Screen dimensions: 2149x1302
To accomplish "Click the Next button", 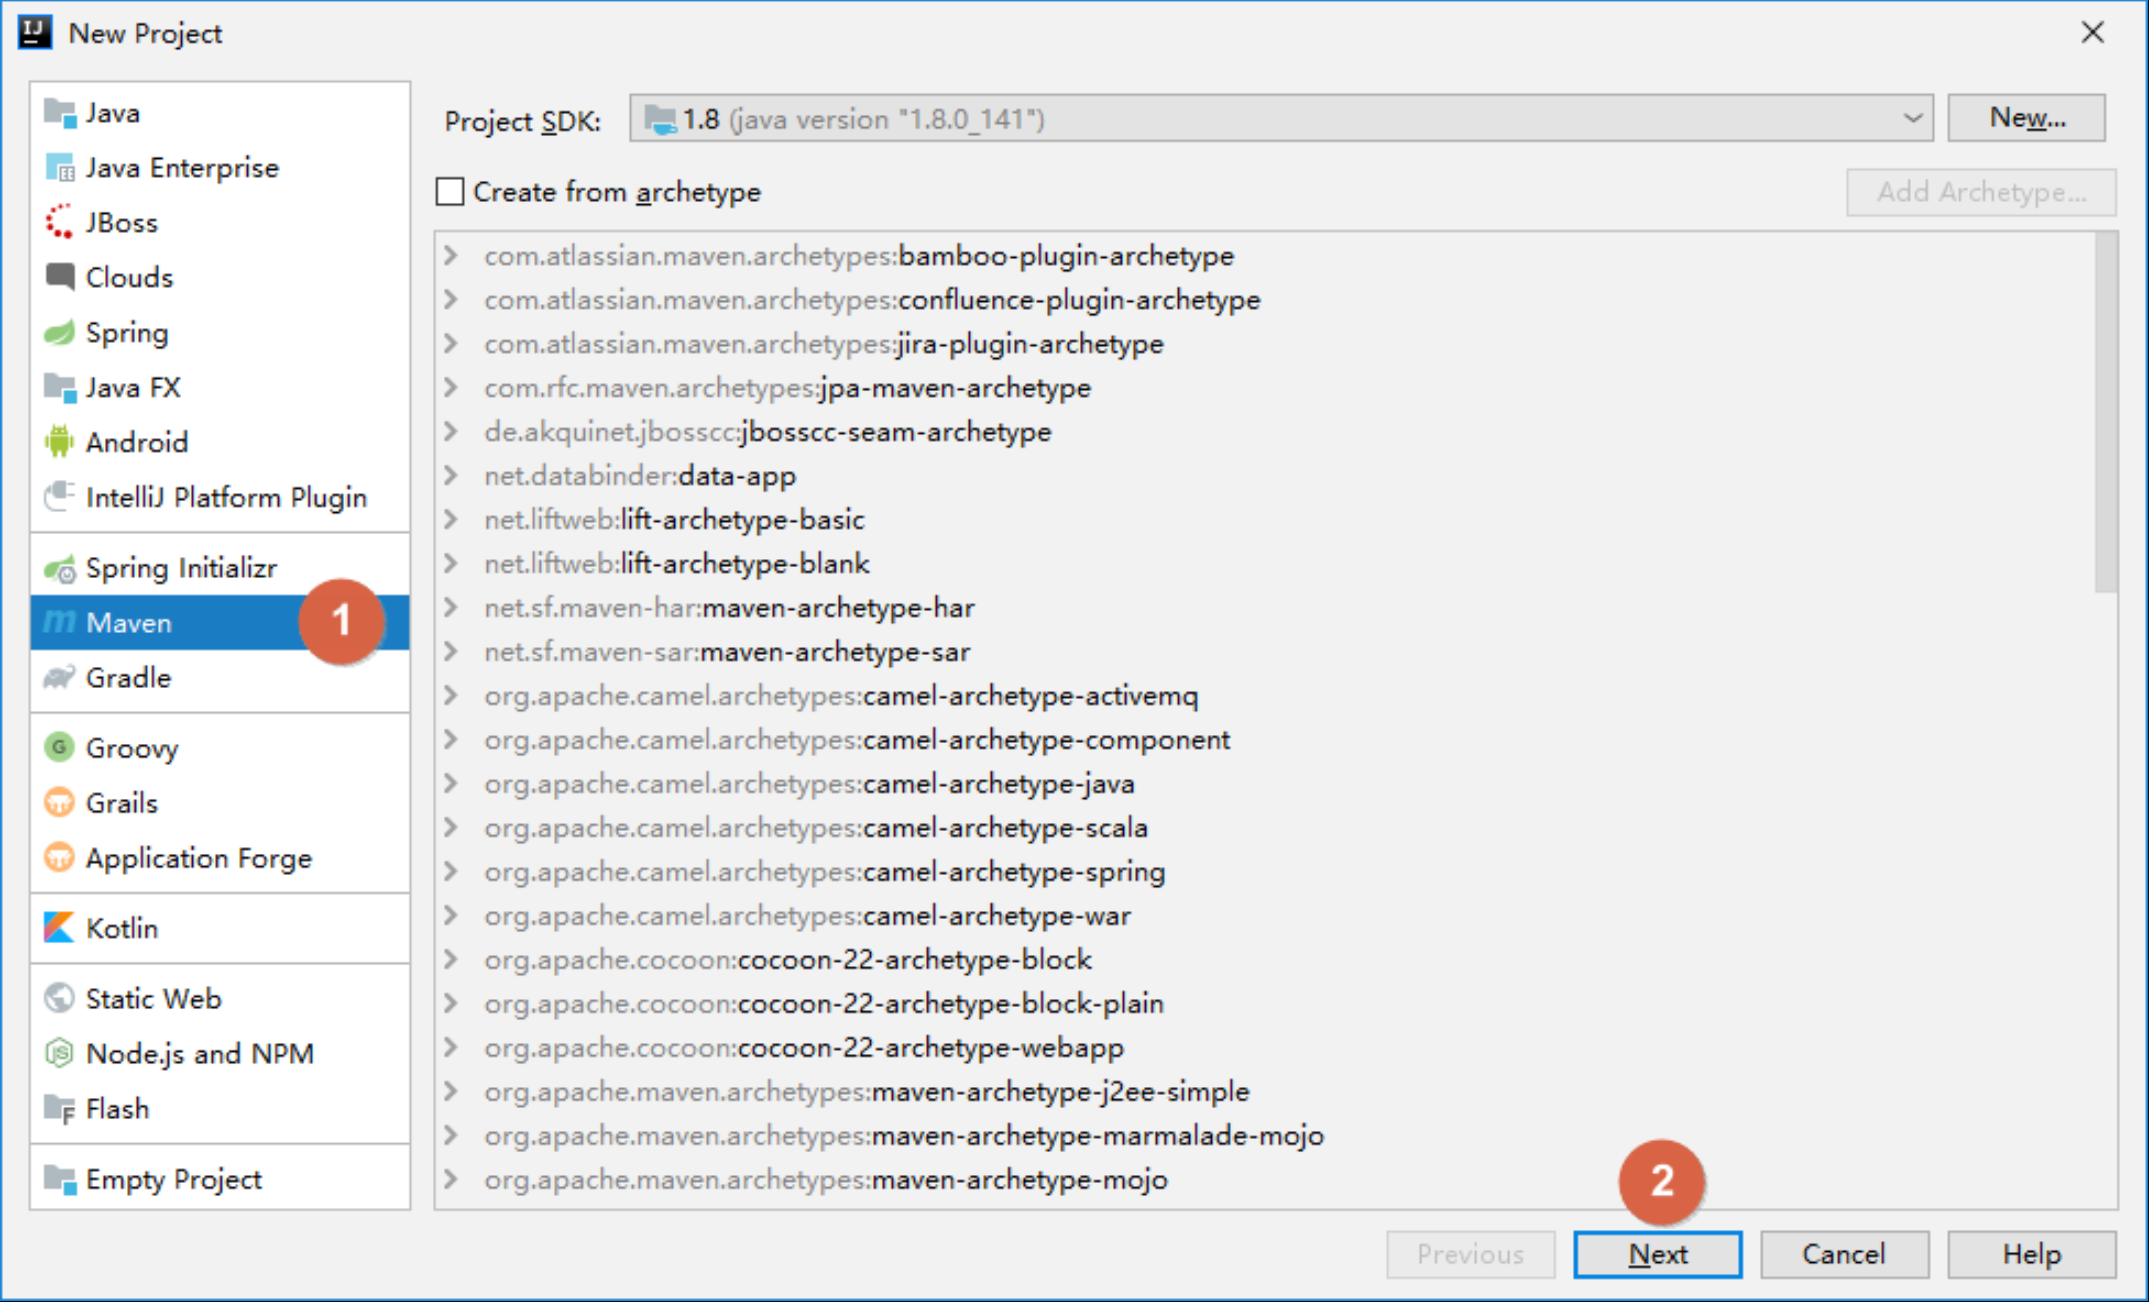I will (1657, 1254).
